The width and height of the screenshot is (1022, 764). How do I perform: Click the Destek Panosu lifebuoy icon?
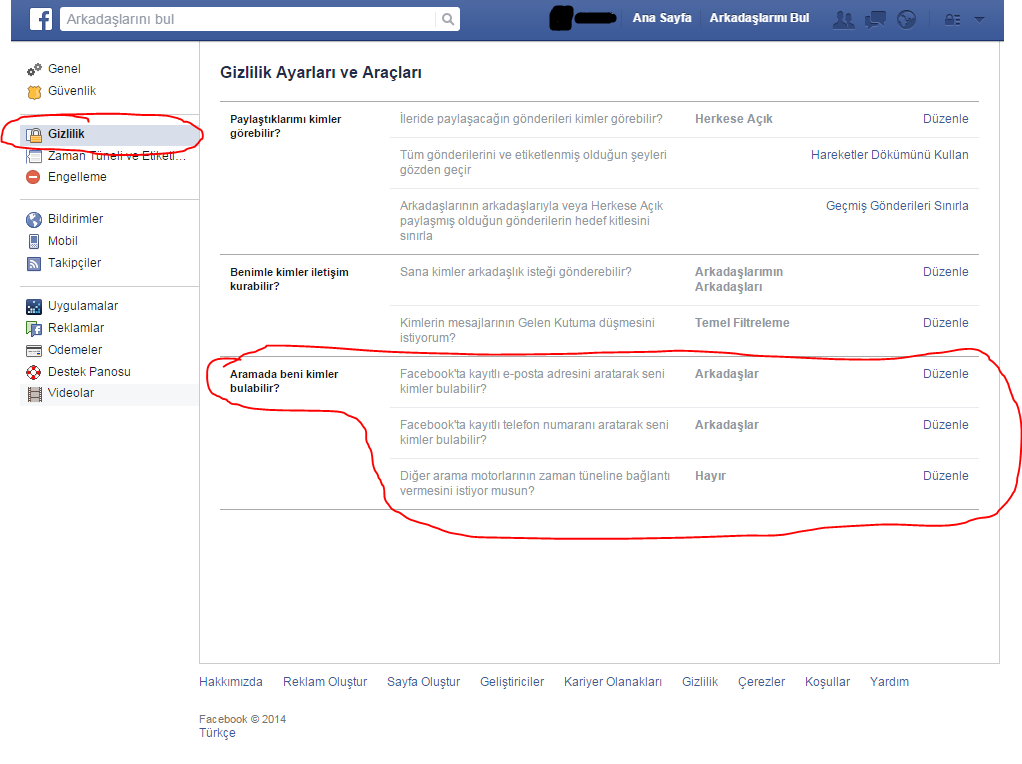[34, 372]
